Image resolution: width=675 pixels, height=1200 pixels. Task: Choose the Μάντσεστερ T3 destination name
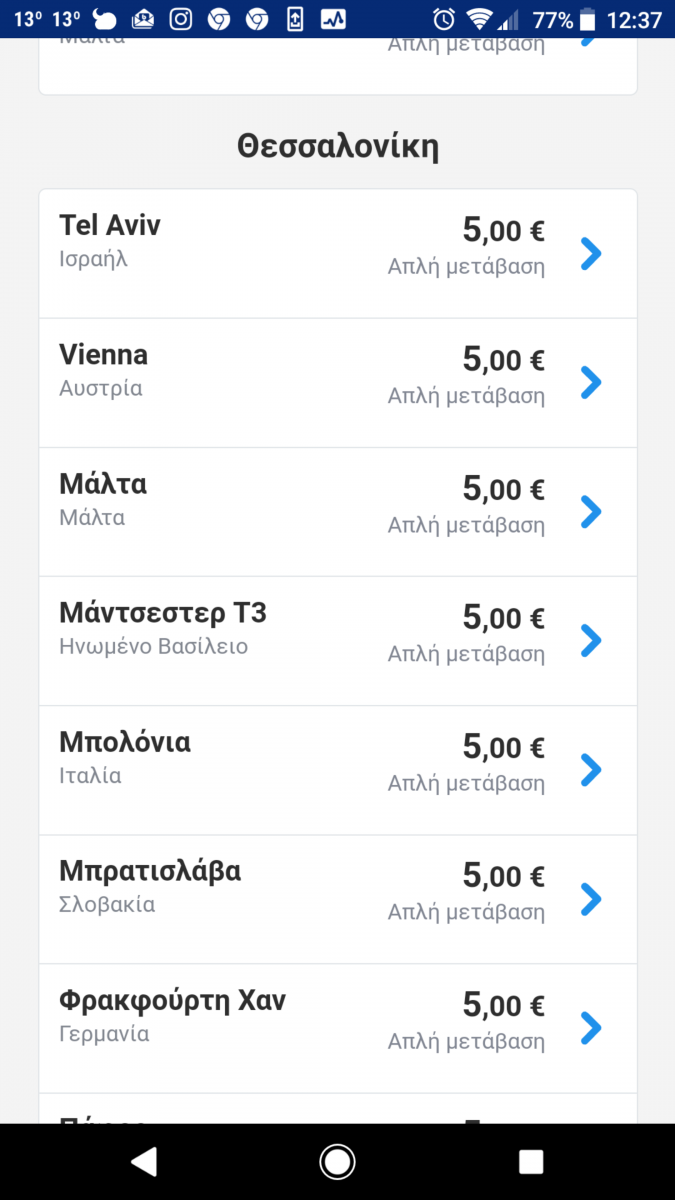pyautogui.click(x=163, y=613)
